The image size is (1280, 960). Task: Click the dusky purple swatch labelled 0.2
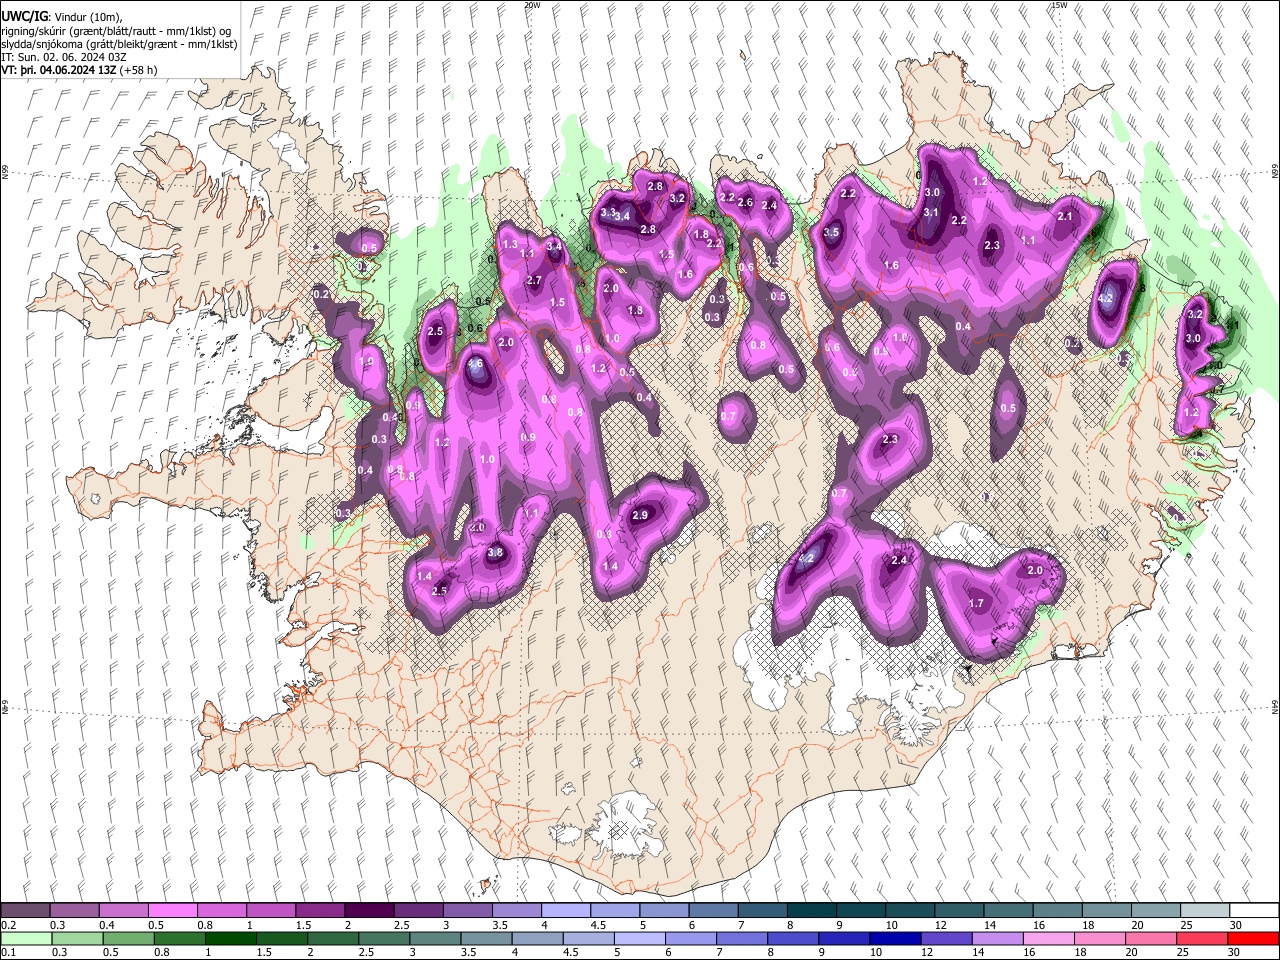coord(25,911)
